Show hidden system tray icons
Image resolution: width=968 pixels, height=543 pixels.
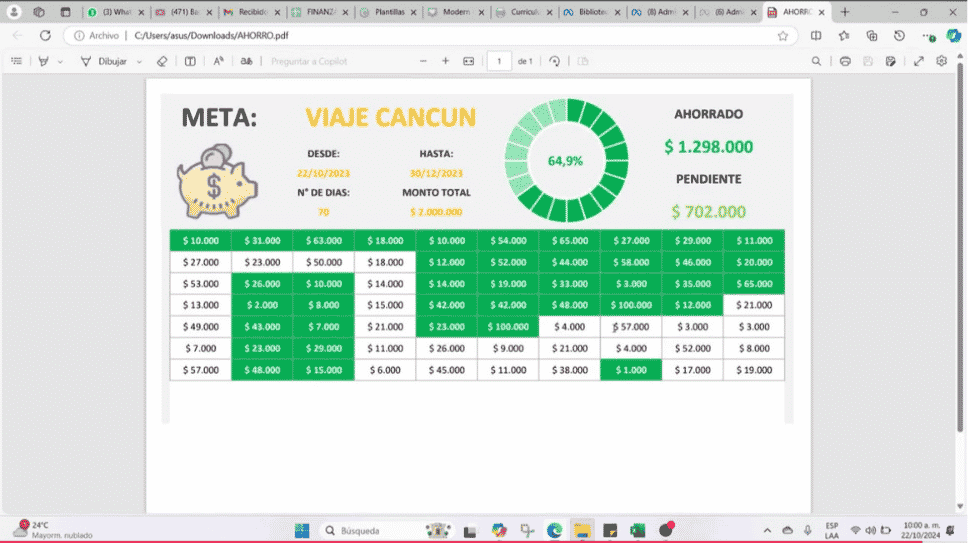point(767,531)
